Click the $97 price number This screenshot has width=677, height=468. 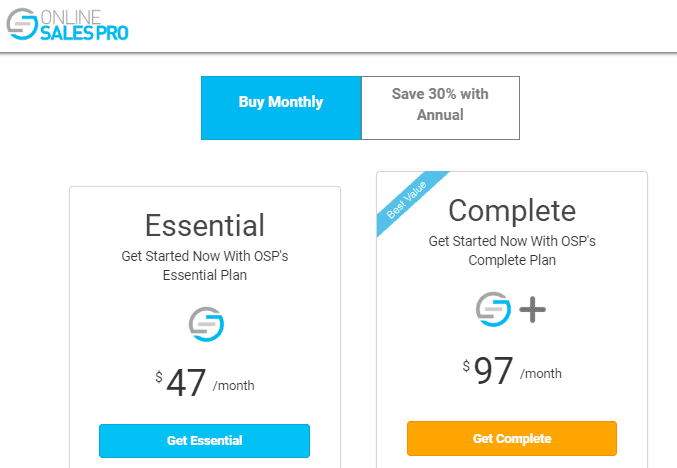coord(494,371)
